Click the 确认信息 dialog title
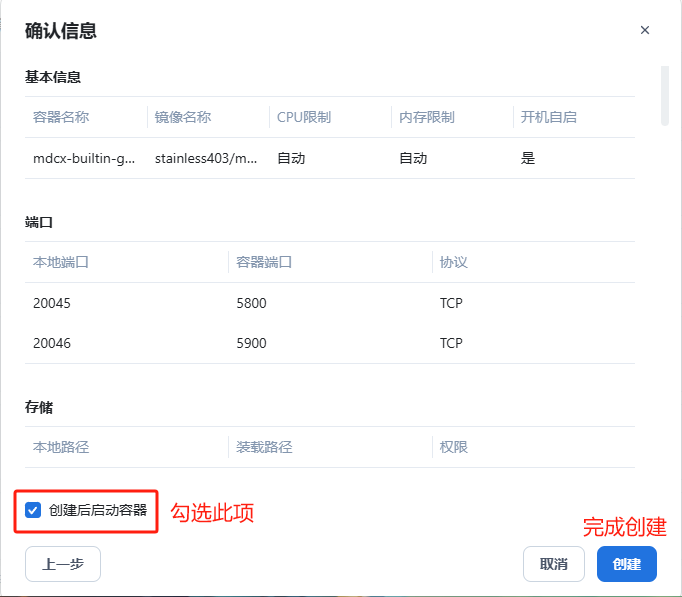The image size is (682, 597). [60, 31]
